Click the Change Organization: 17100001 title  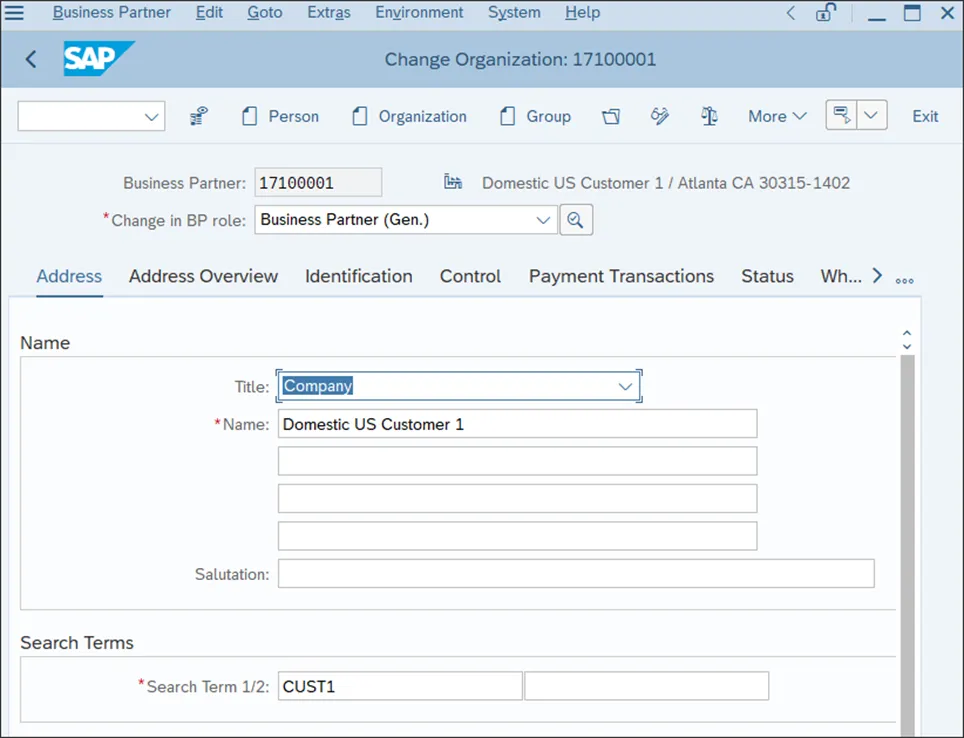point(520,59)
